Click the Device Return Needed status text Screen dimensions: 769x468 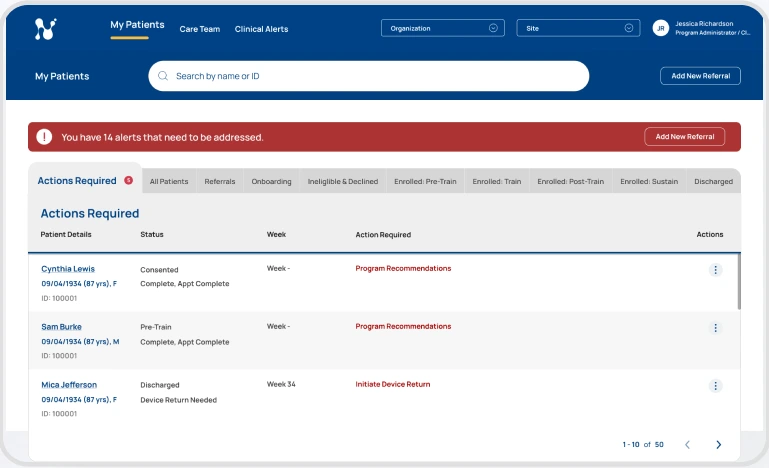coord(179,400)
